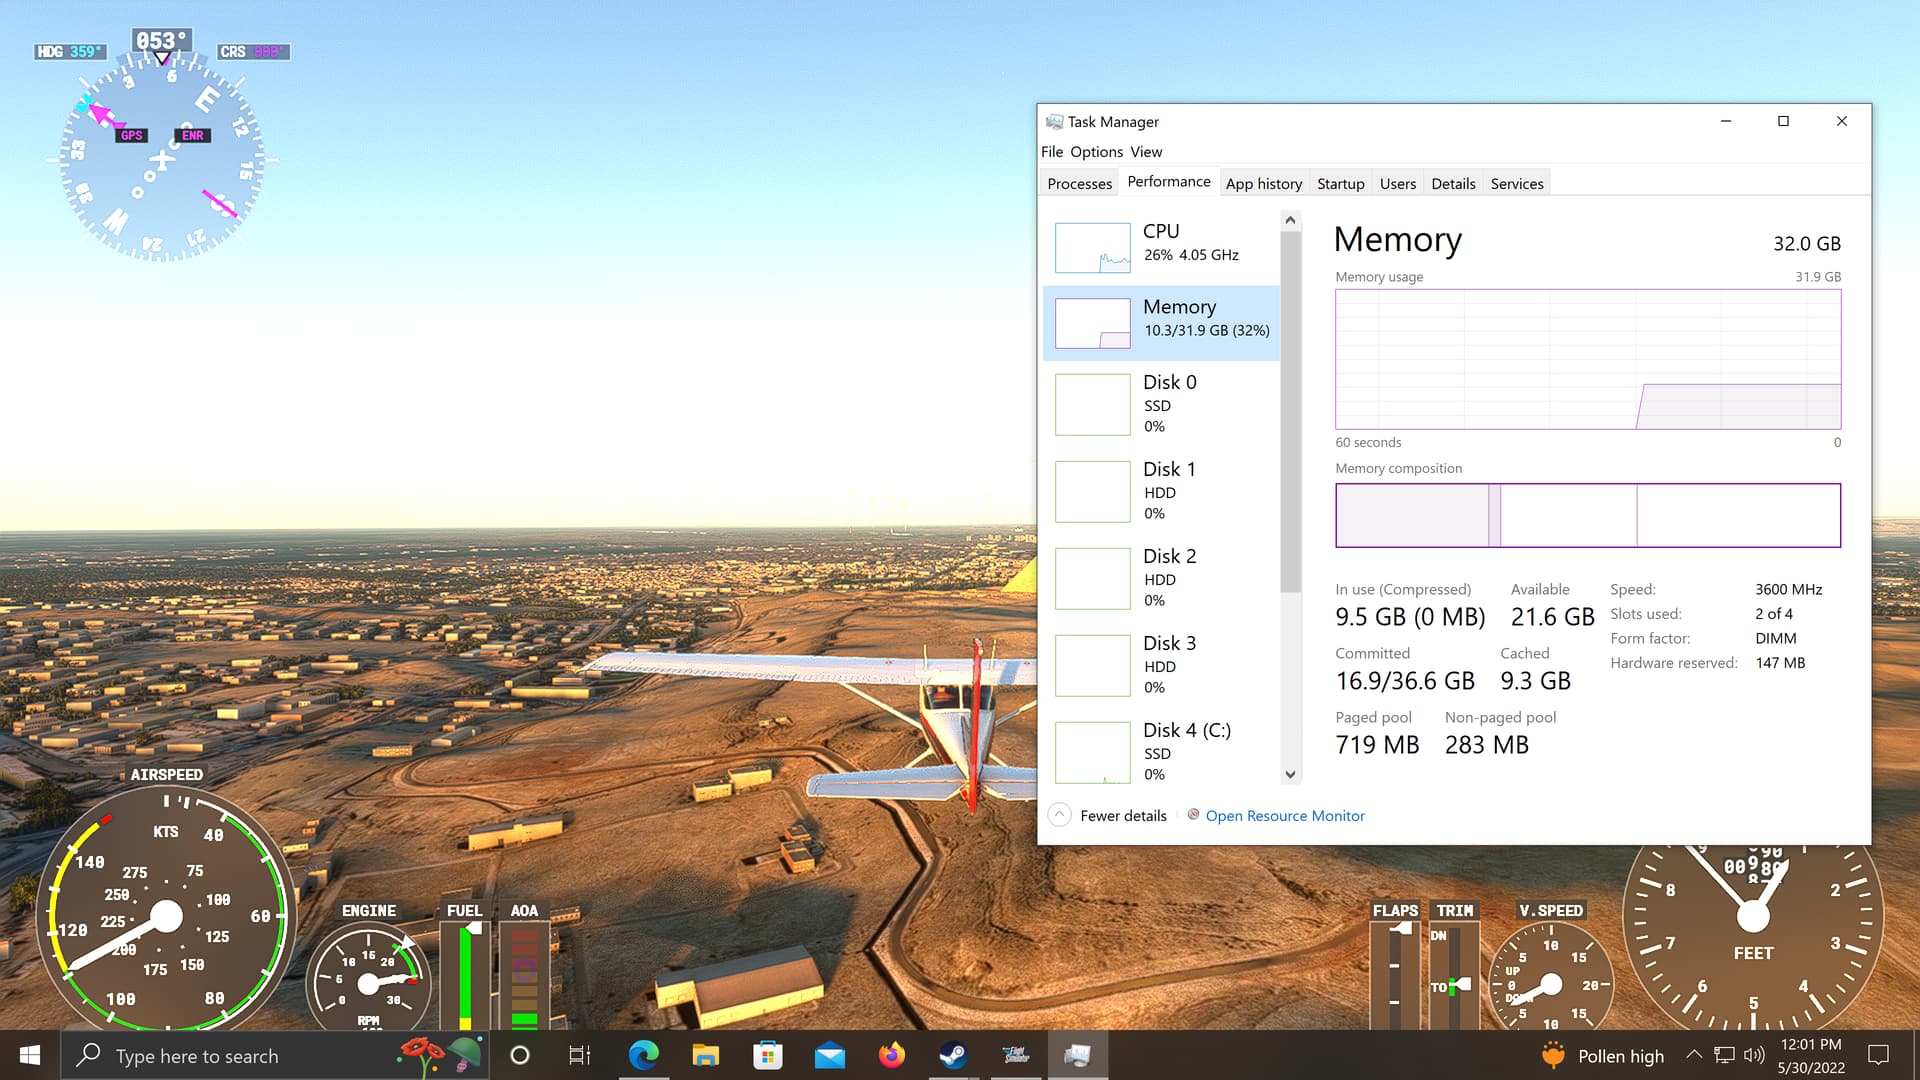Open Steam from the taskbar

point(953,1055)
